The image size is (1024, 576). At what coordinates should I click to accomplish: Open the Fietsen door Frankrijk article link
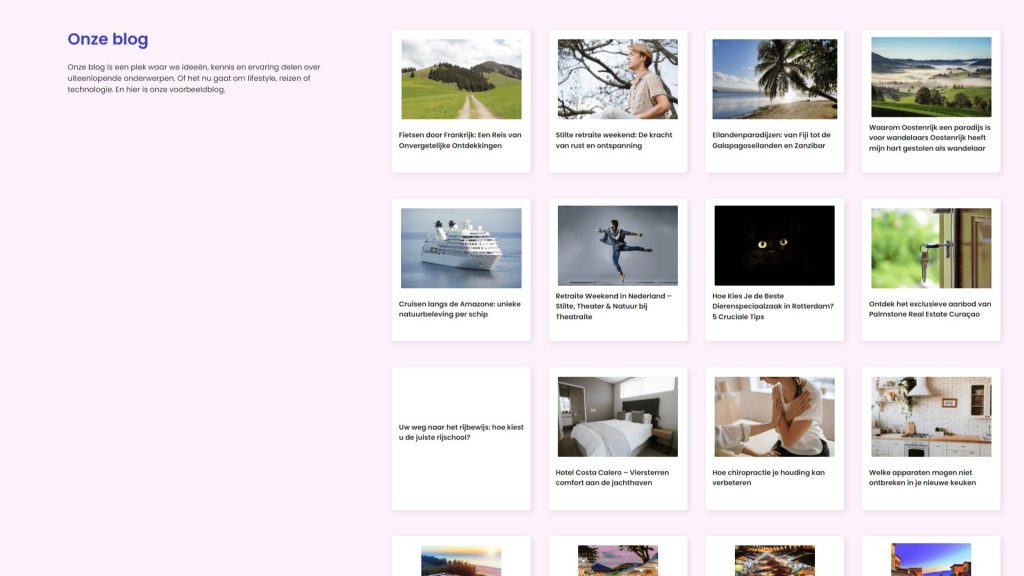(x=460, y=140)
